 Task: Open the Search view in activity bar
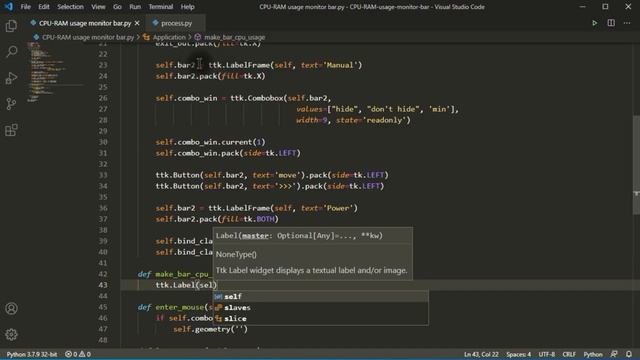tap(11, 52)
